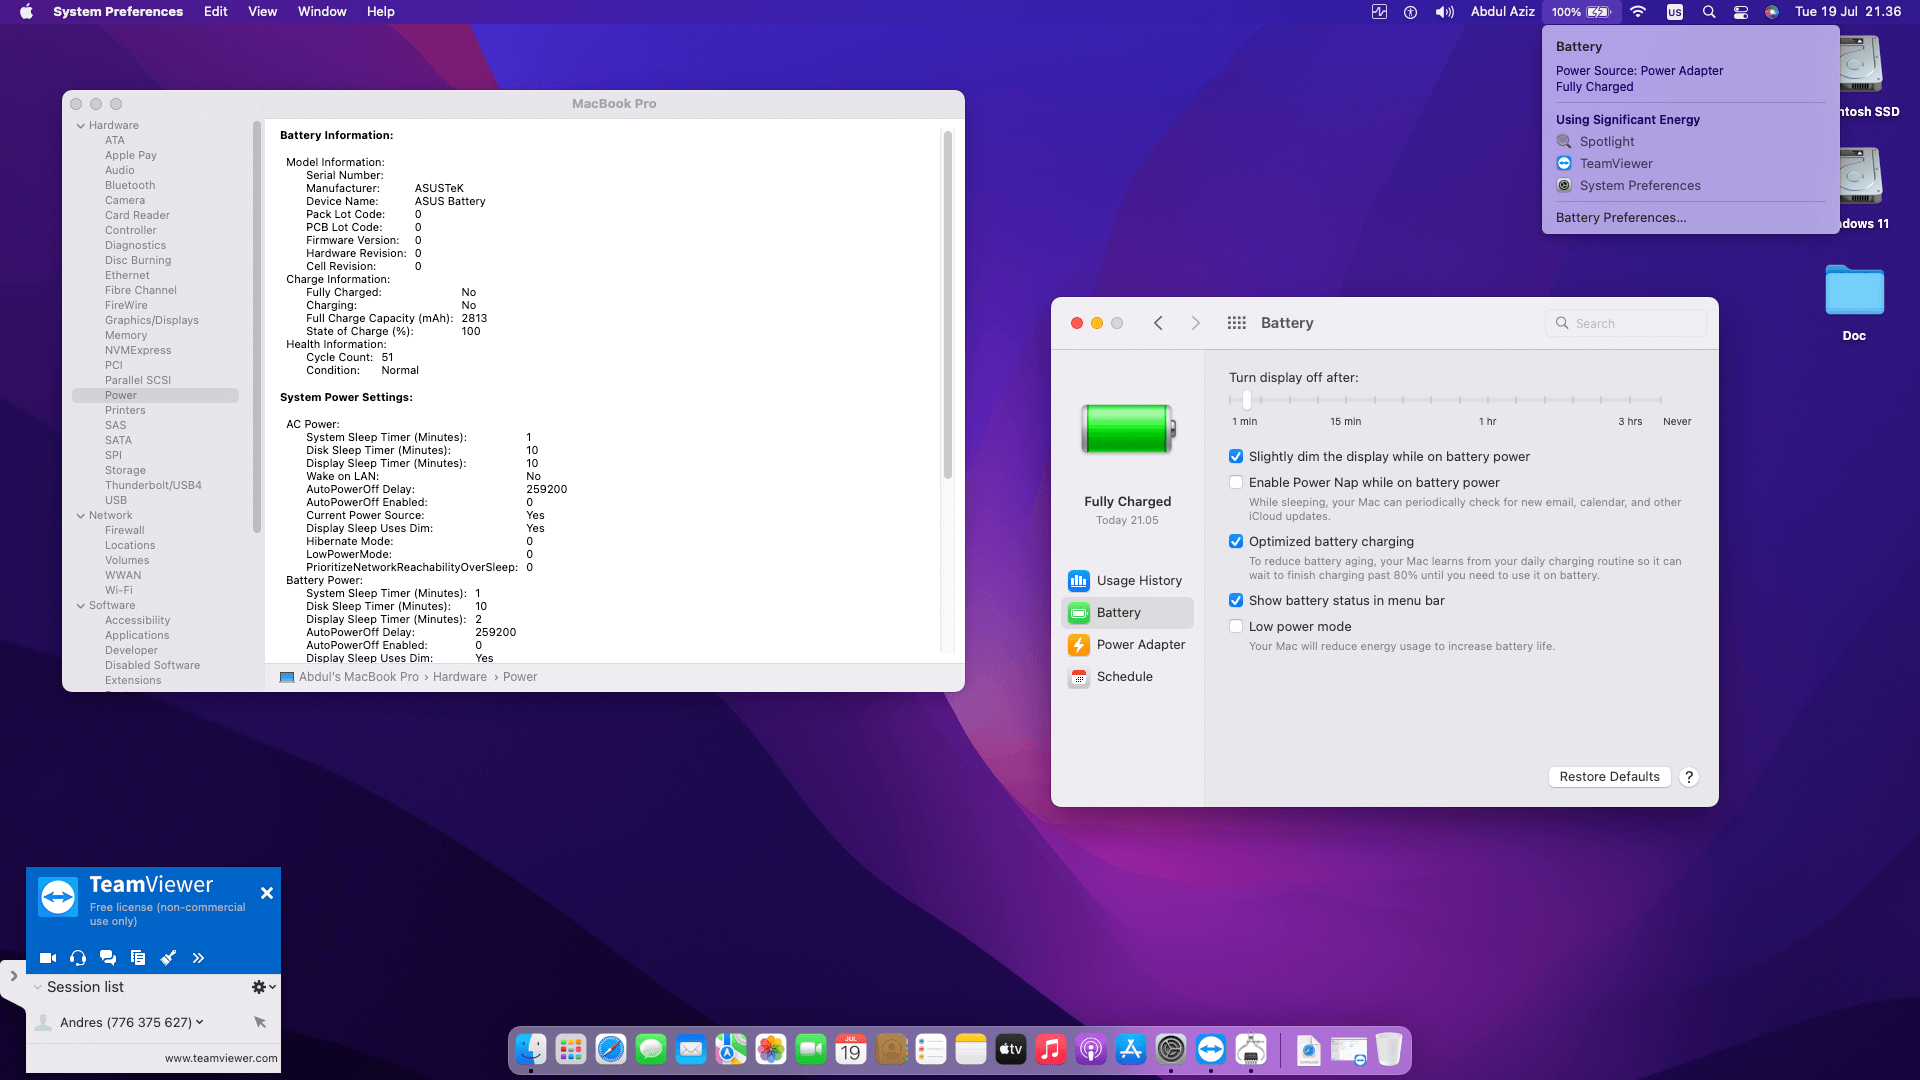Select Graphics/Displays in Hardware list
Image resolution: width=1920 pixels, height=1080 pixels.
coord(152,321)
